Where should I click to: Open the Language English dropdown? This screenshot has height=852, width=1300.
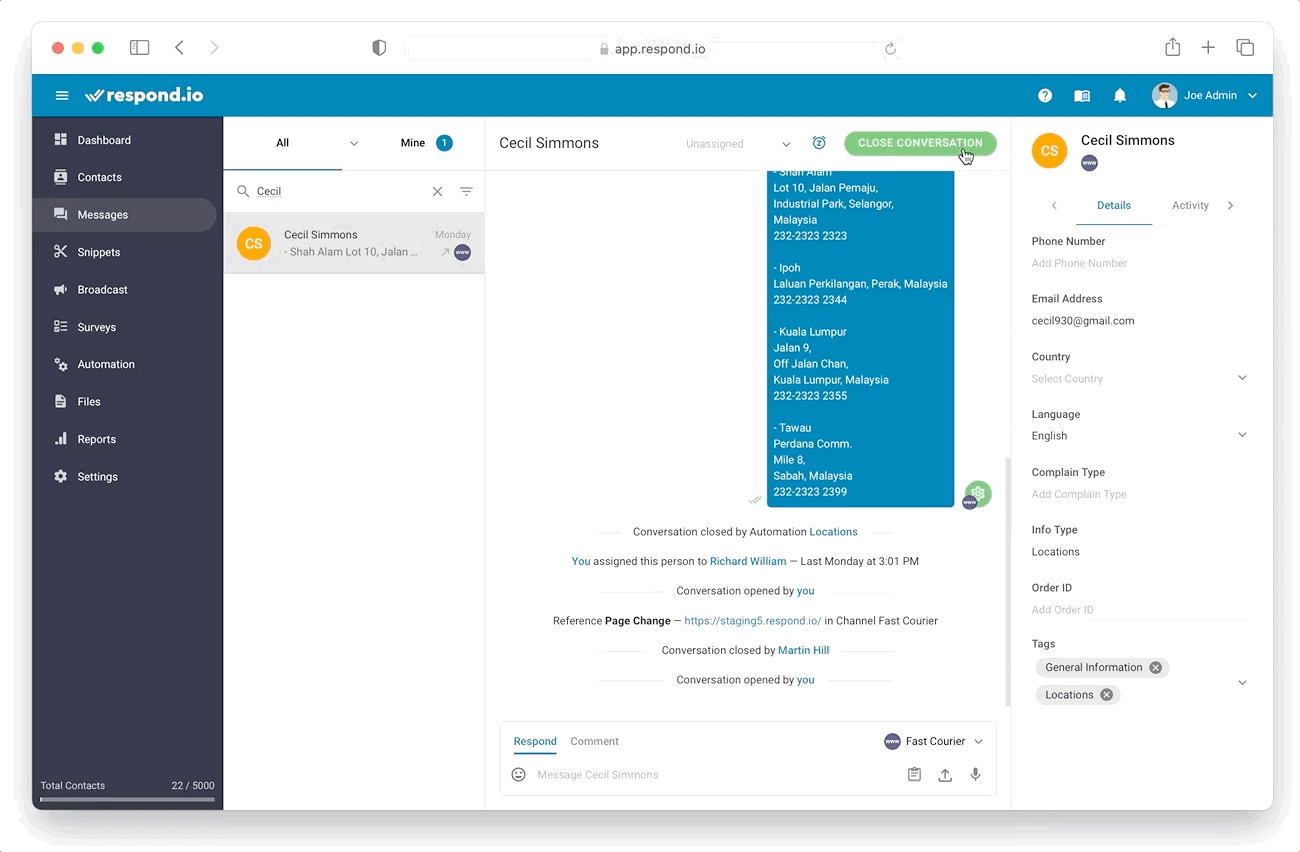[x=1140, y=436]
